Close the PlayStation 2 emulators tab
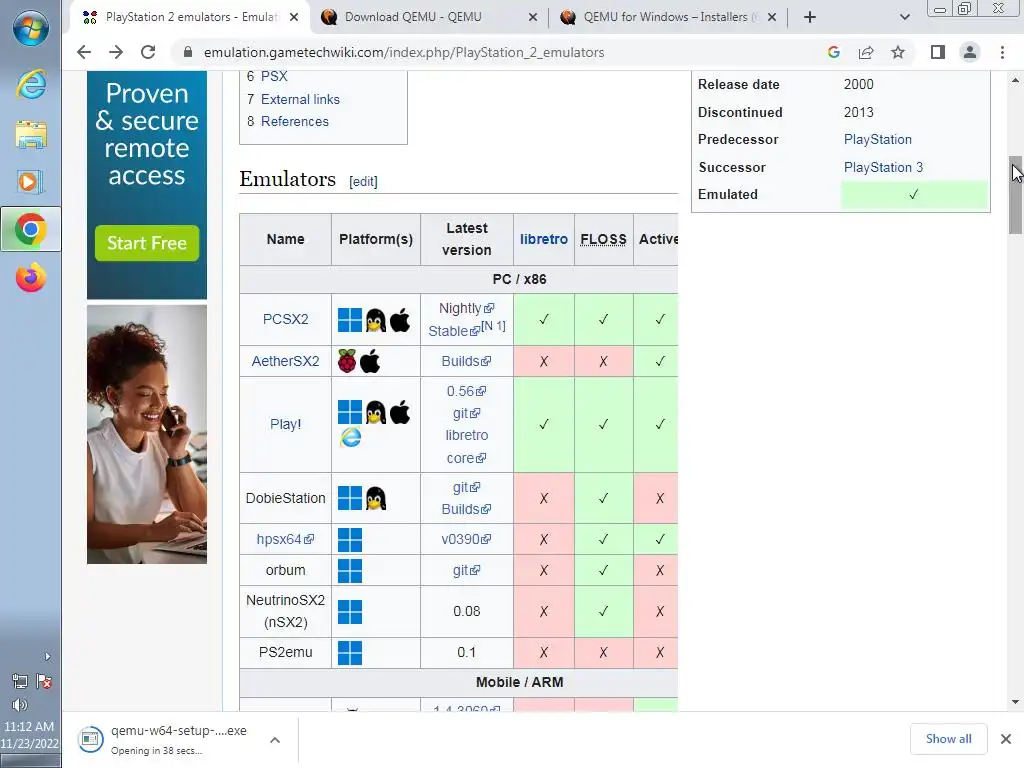 click(294, 17)
